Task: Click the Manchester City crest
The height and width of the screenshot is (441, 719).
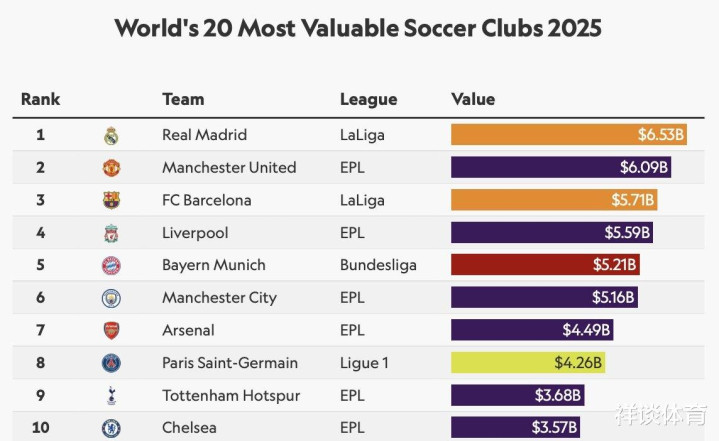Action: (x=111, y=298)
